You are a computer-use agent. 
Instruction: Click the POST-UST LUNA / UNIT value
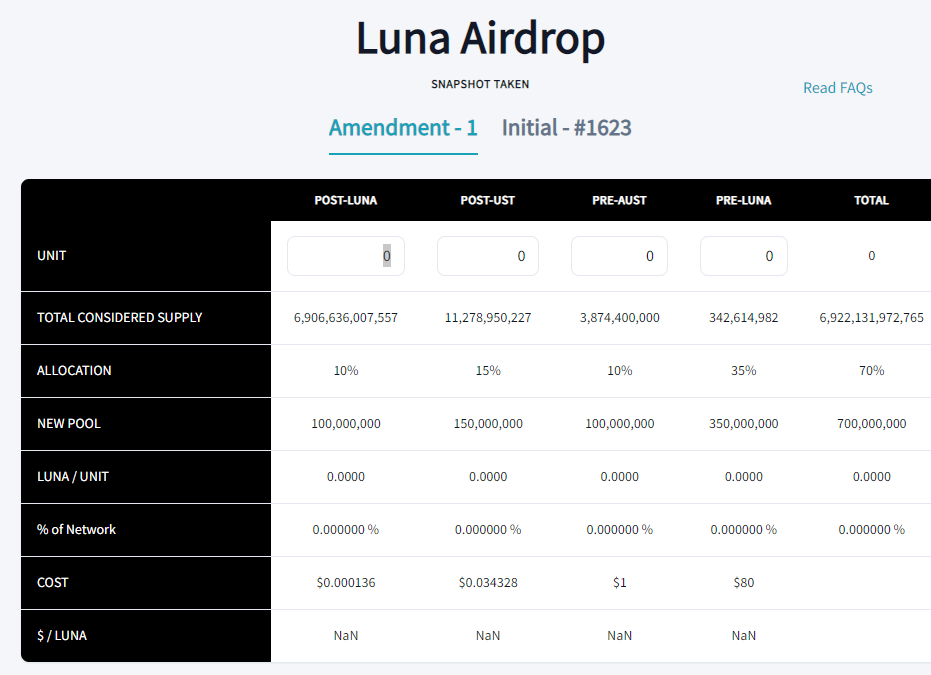(488, 477)
